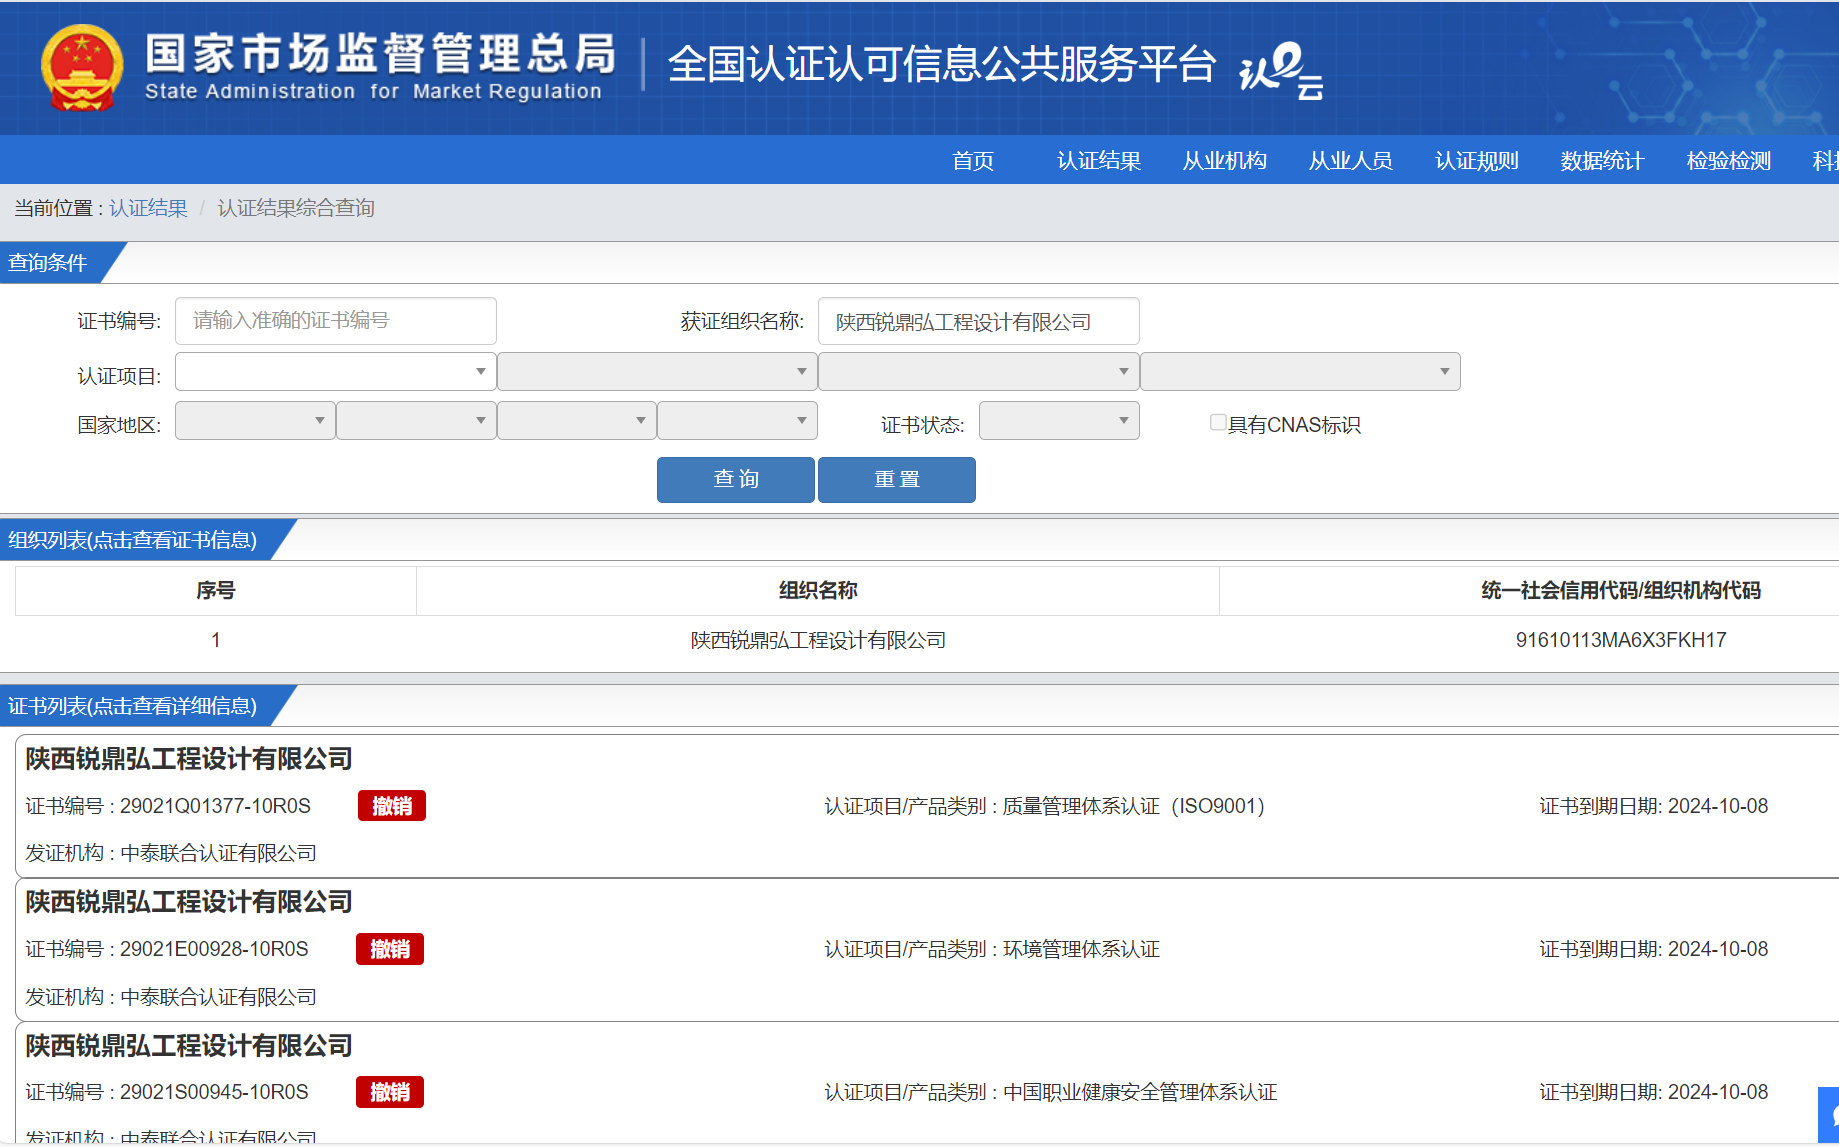Go to 首页 in the navigation bar
This screenshot has width=1839, height=1147.
[973, 161]
